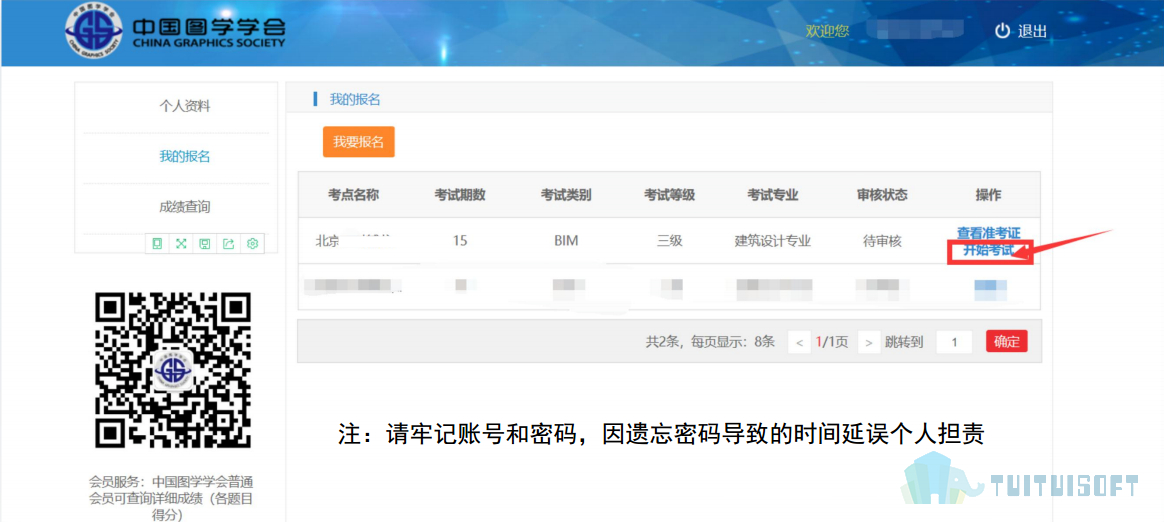This screenshot has height=522, width=1164.
Task: Open the green settings gear icon
Action: 252,244
